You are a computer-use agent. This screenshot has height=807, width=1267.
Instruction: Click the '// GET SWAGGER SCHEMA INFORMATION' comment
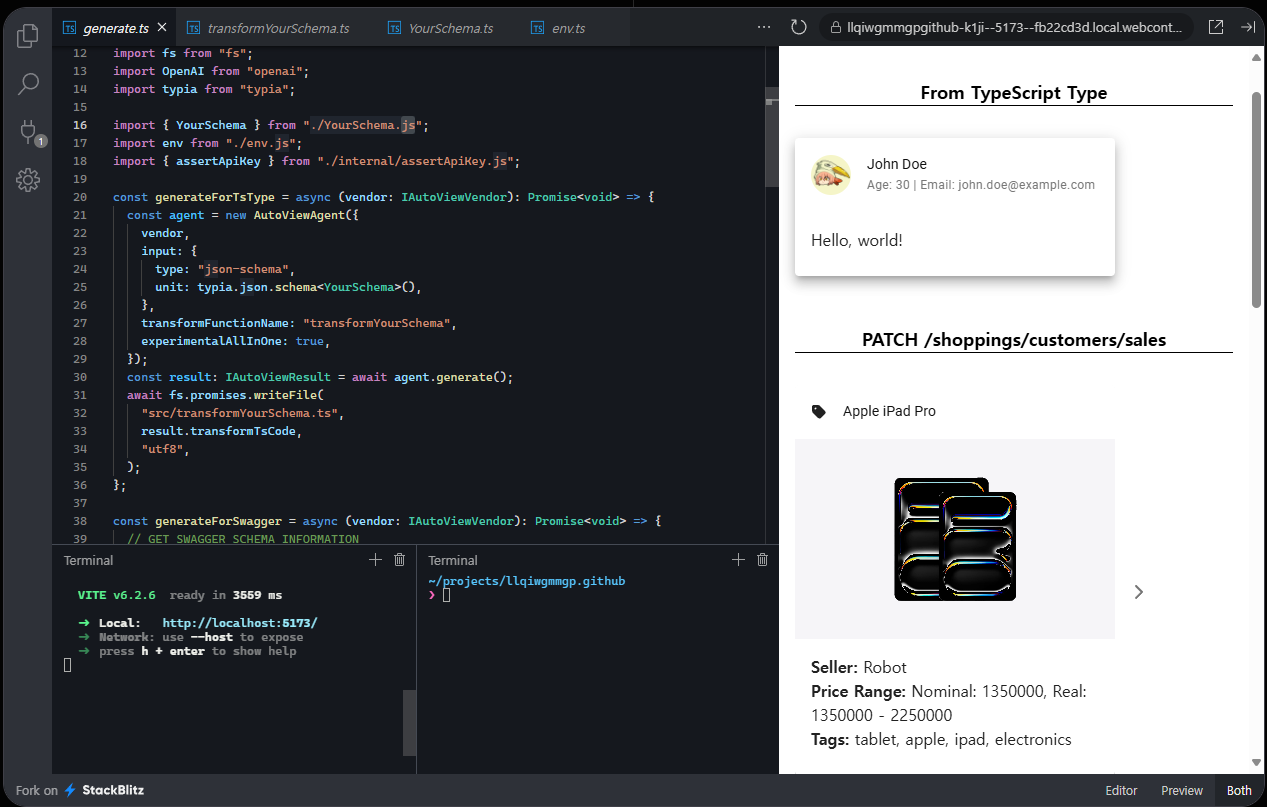(243, 539)
